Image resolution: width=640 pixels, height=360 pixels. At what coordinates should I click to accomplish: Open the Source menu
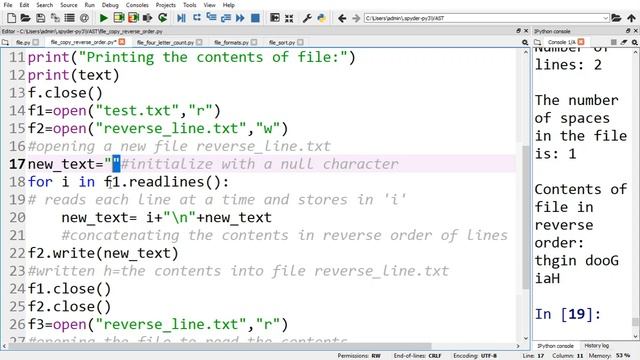tap(69, 5)
